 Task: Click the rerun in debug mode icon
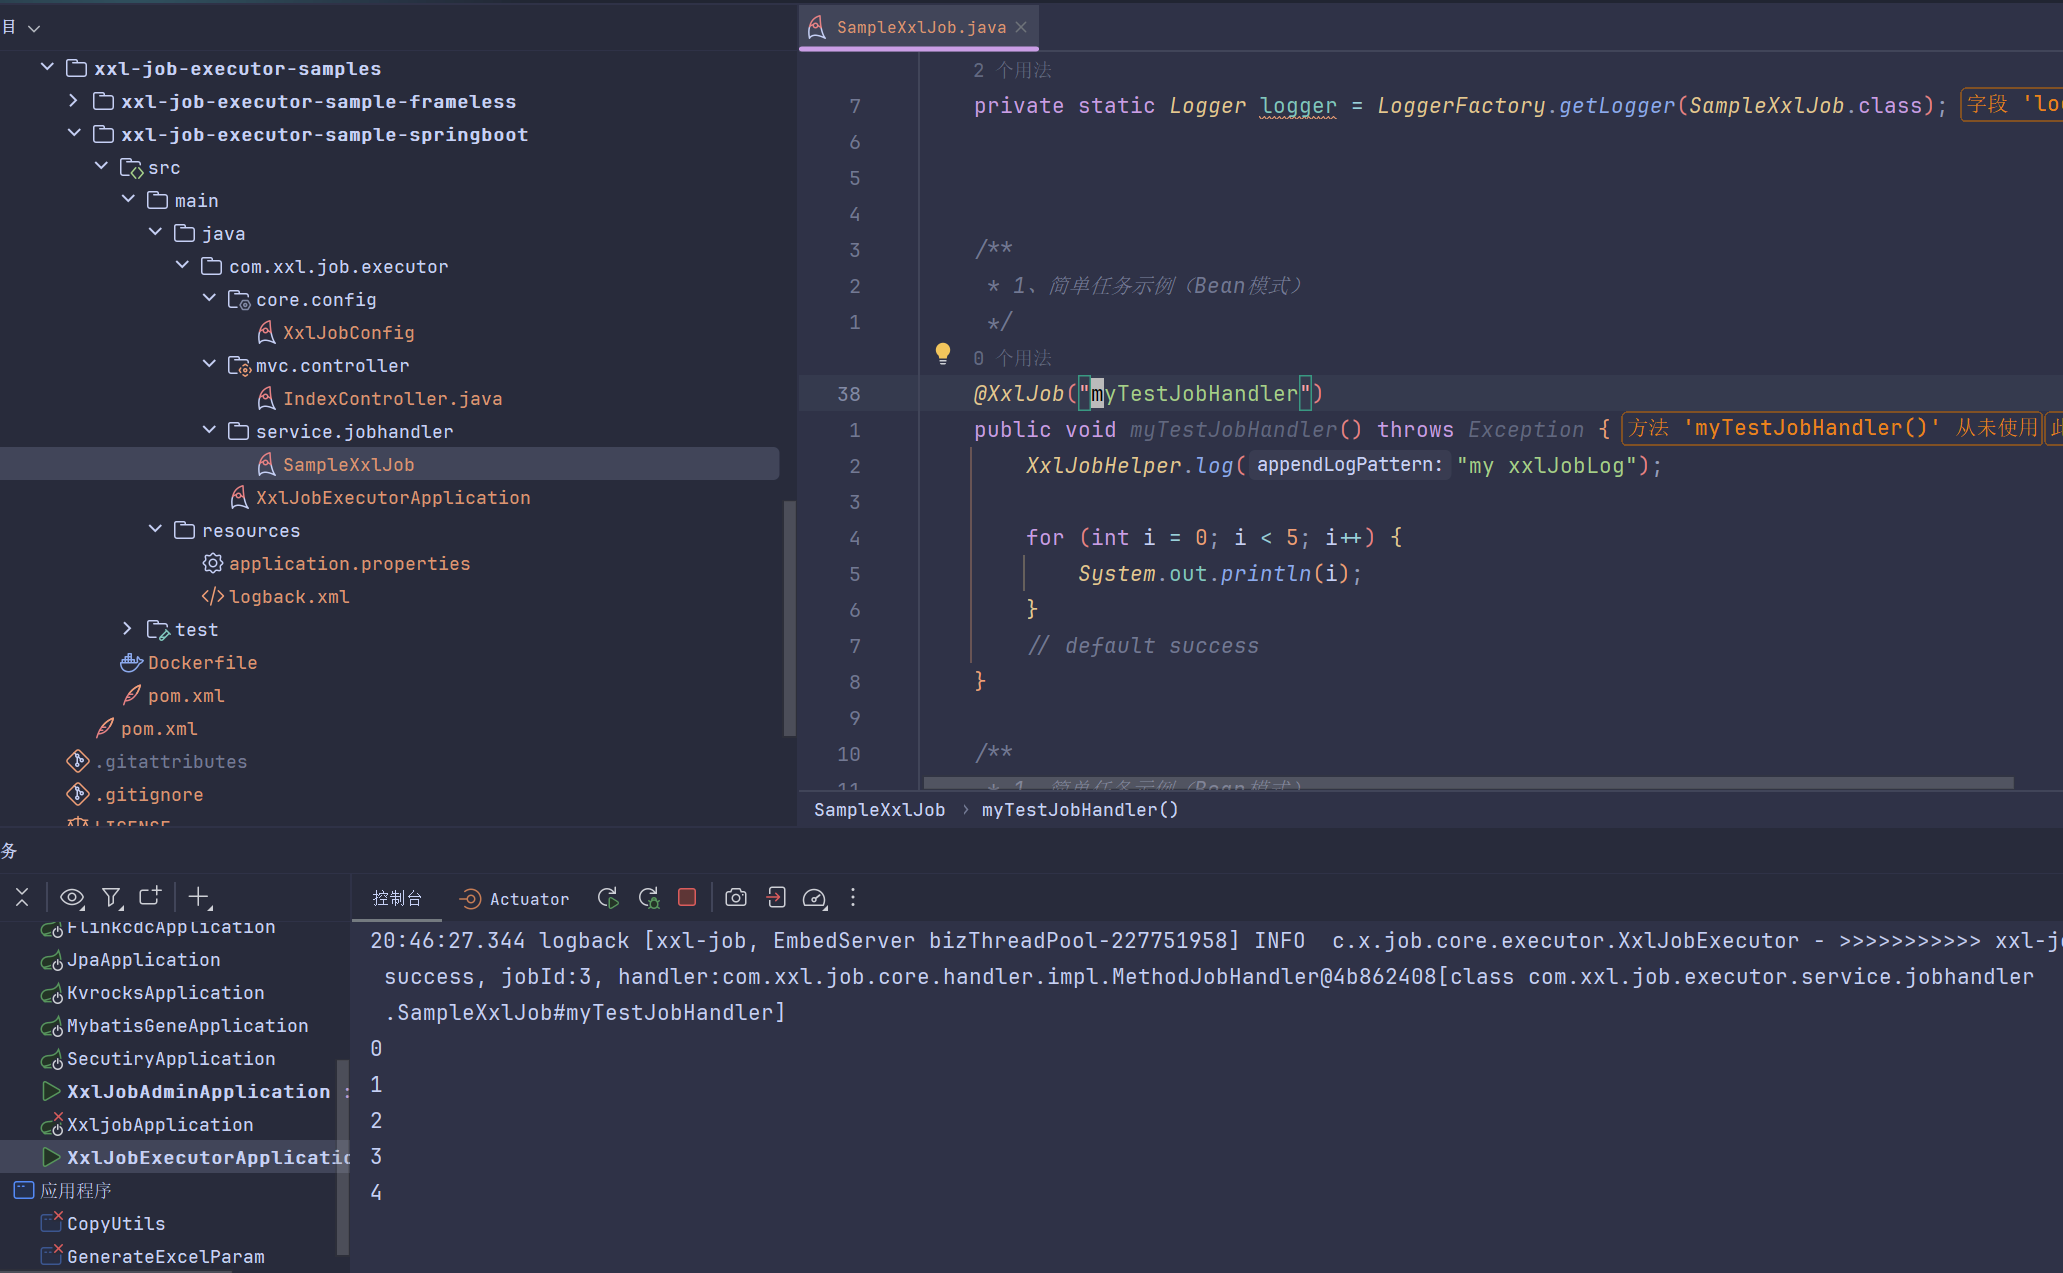coord(649,898)
